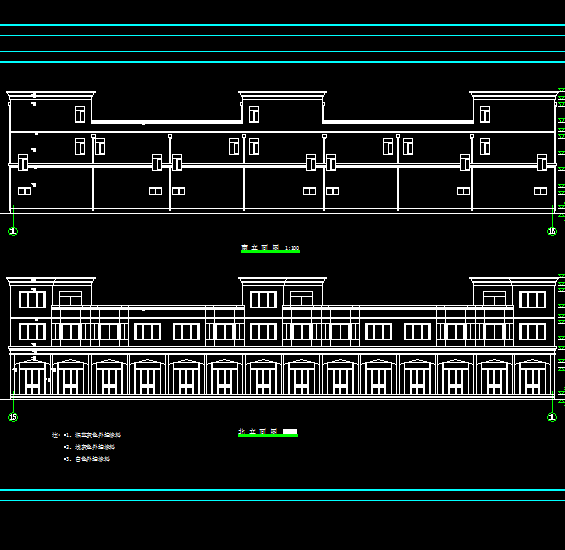
Task: Select axis bubble 15 below south elevation right
Action: (x=552, y=231)
